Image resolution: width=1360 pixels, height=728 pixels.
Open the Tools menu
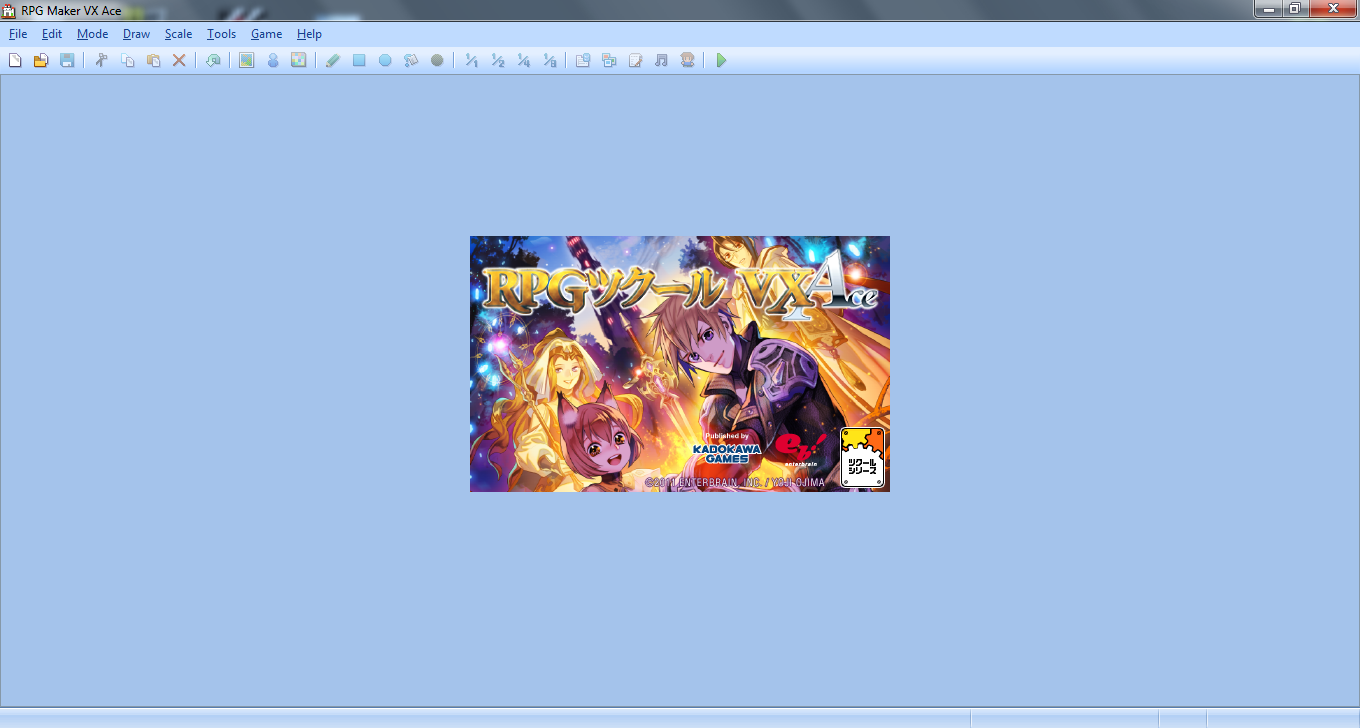click(221, 33)
